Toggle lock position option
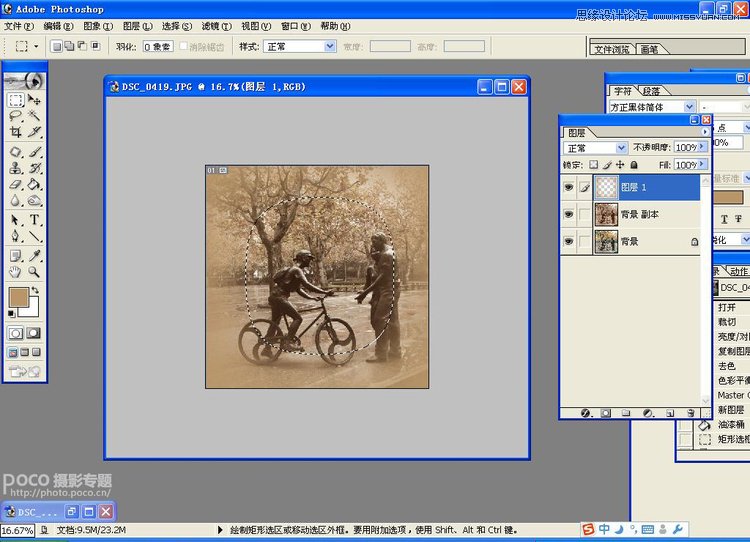 tap(620, 165)
